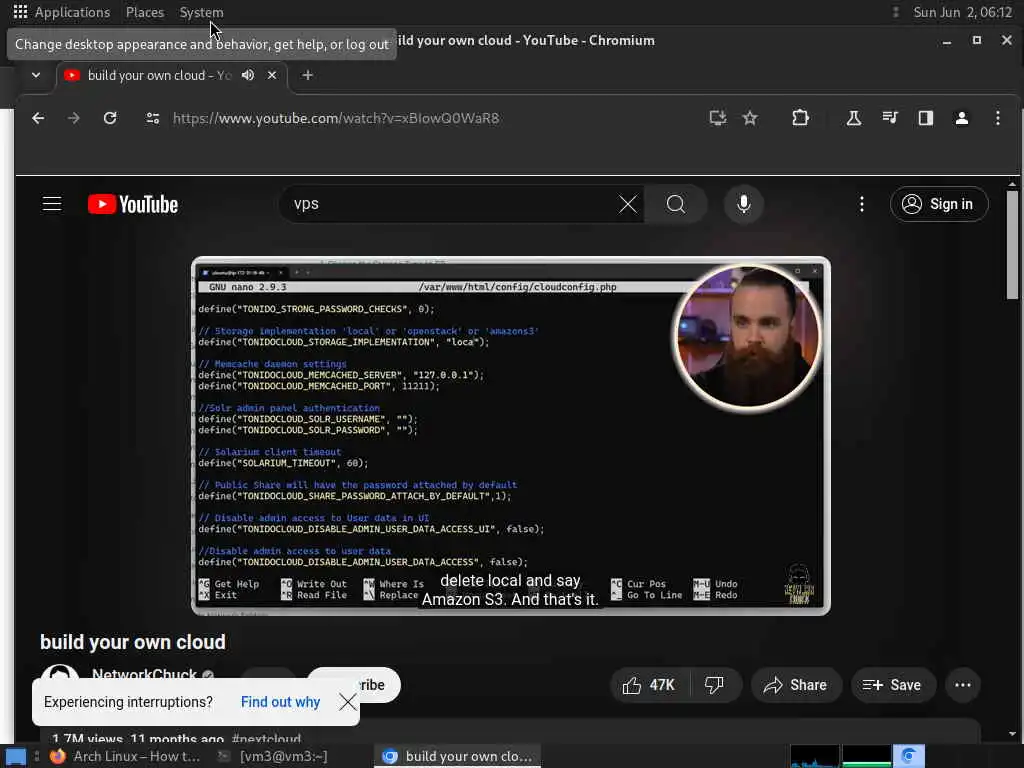This screenshot has height=768, width=1024.
Task: Switch to the [vm3@vm3:~] terminal window
Action: (x=273, y=757)
